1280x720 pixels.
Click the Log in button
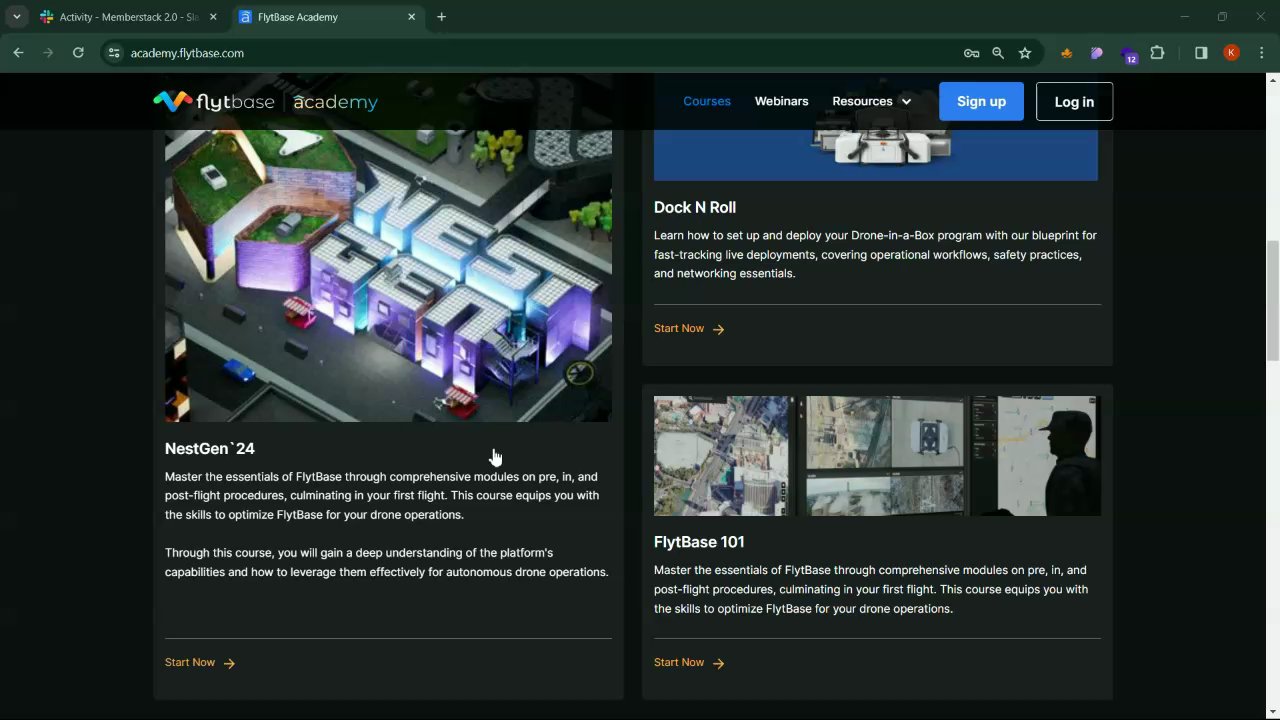click(1074, 101)
